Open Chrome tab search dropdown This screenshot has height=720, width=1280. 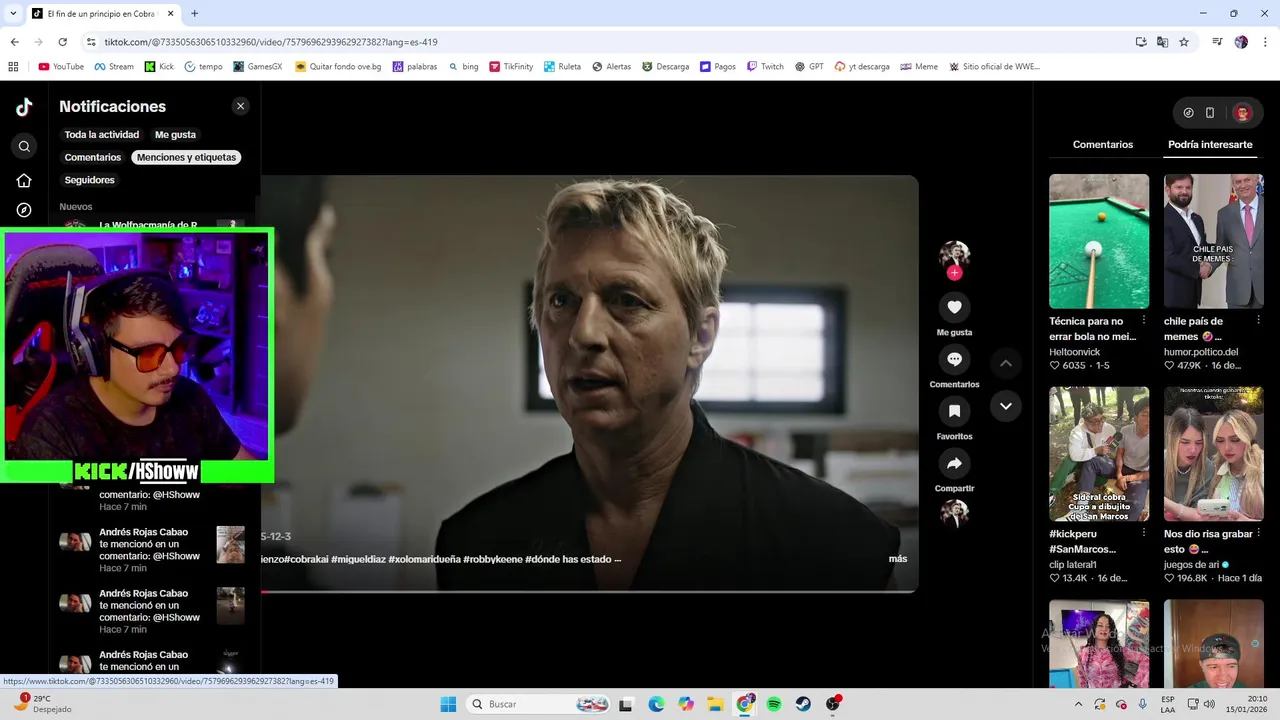coord(13,14)
